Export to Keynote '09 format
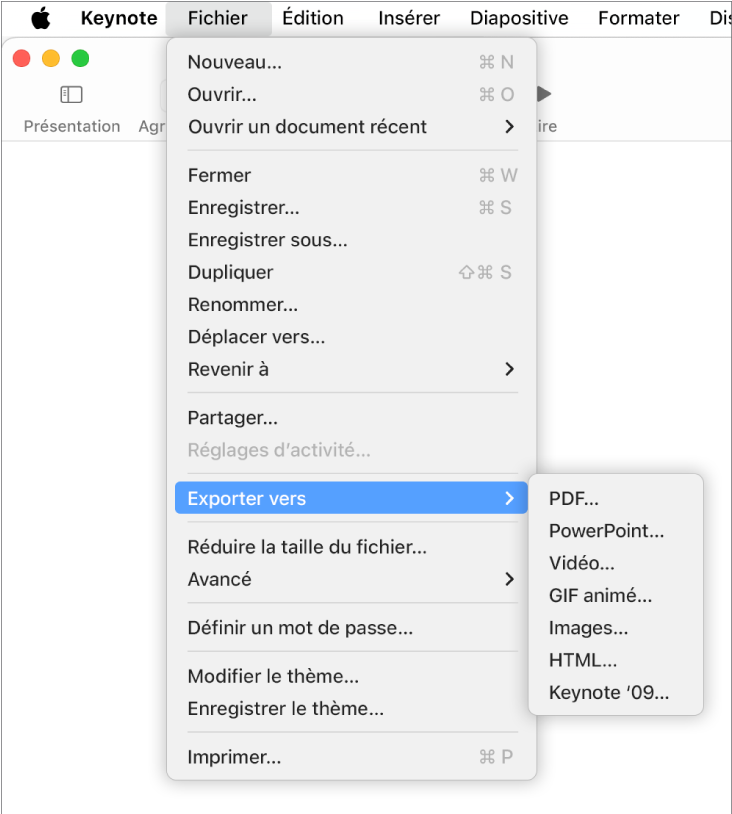732x814 pixels. click(609, 692)
